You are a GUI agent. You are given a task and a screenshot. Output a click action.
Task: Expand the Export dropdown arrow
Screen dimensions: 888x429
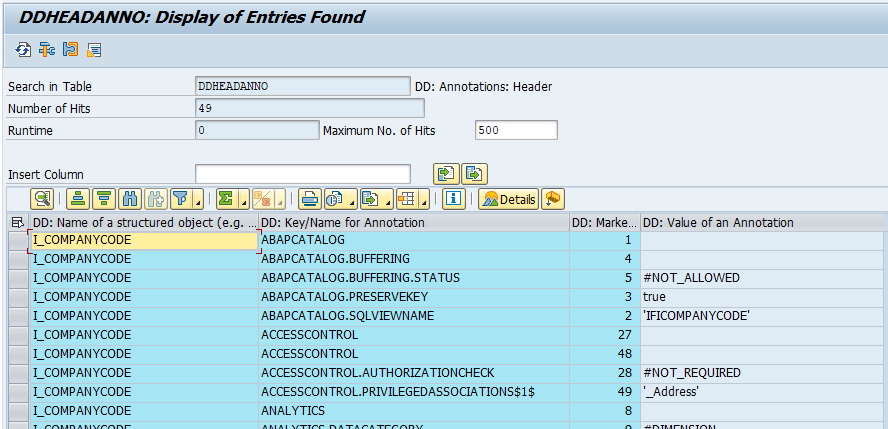pyautogui.click(x=388, y=199)
